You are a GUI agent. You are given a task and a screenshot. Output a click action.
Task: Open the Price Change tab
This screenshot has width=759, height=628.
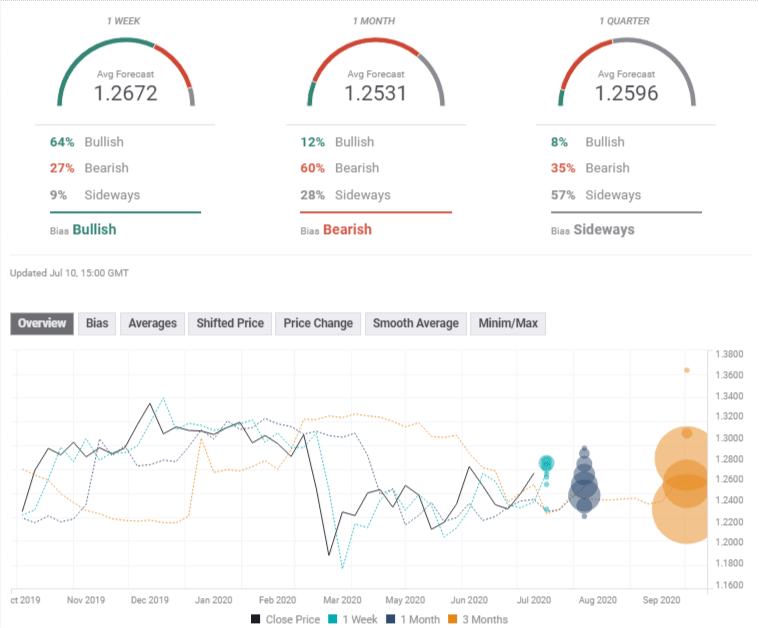[x=318, y=323]
